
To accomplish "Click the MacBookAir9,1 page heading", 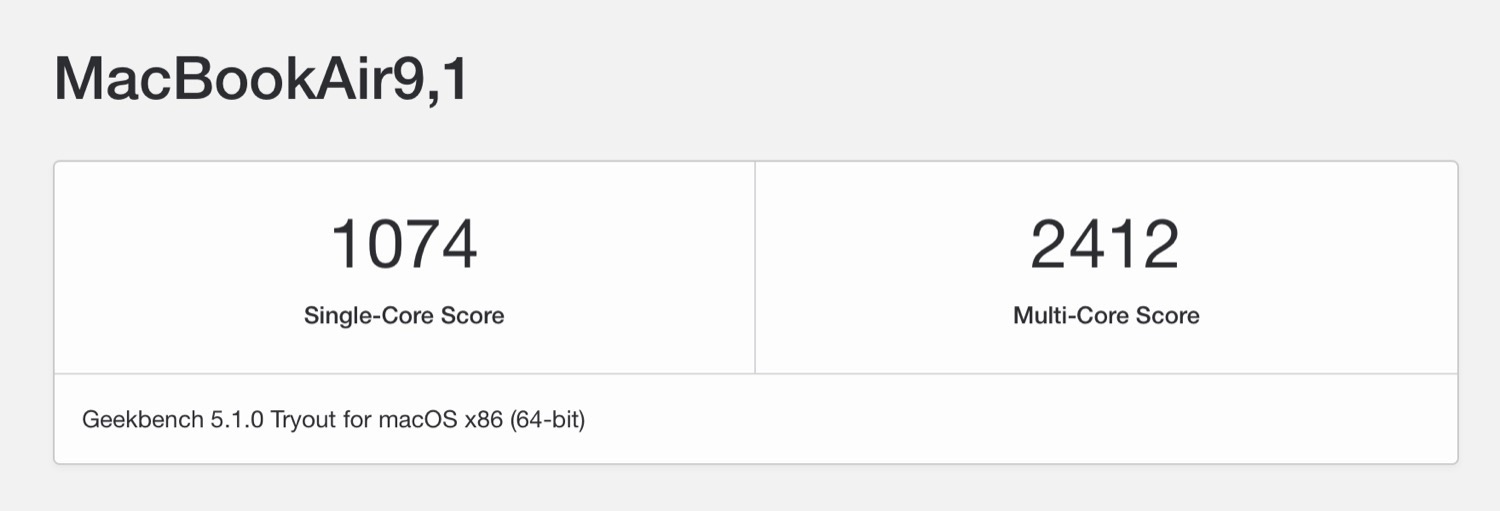I will pyautogui.click(x=260, y=78).
